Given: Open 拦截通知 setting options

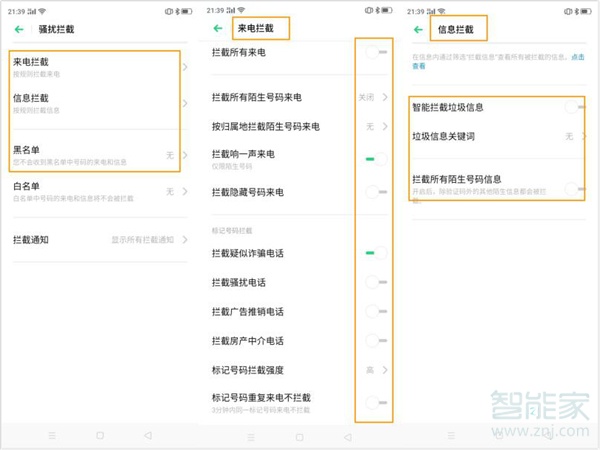Looking at the screenshot, I should (98, 240).
